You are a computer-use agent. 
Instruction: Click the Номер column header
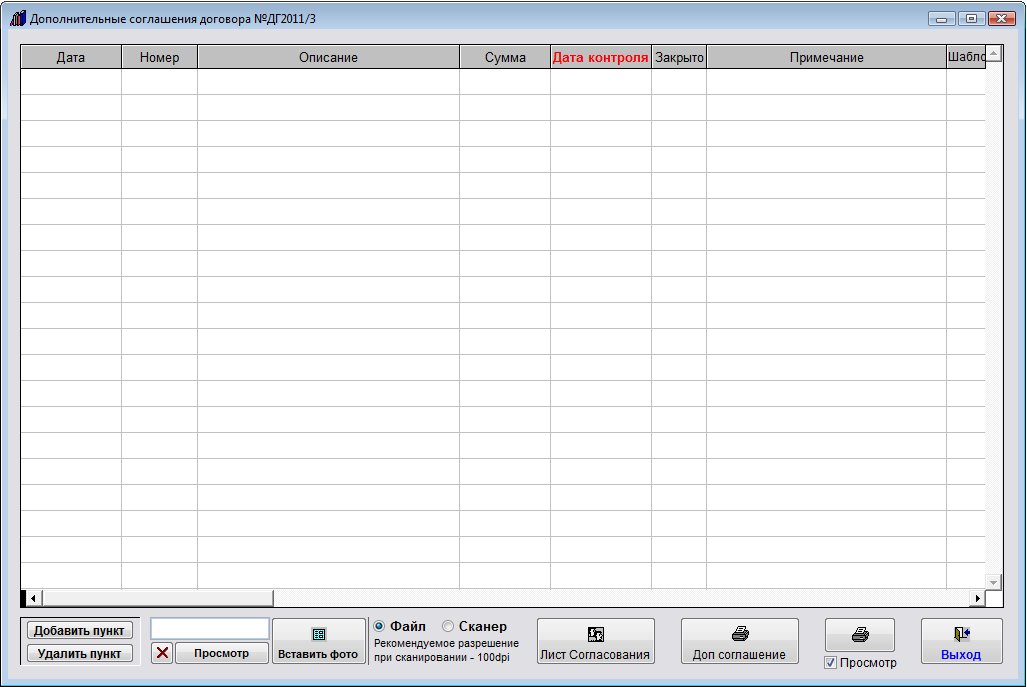pyautogui.click(x=159, y=57)
